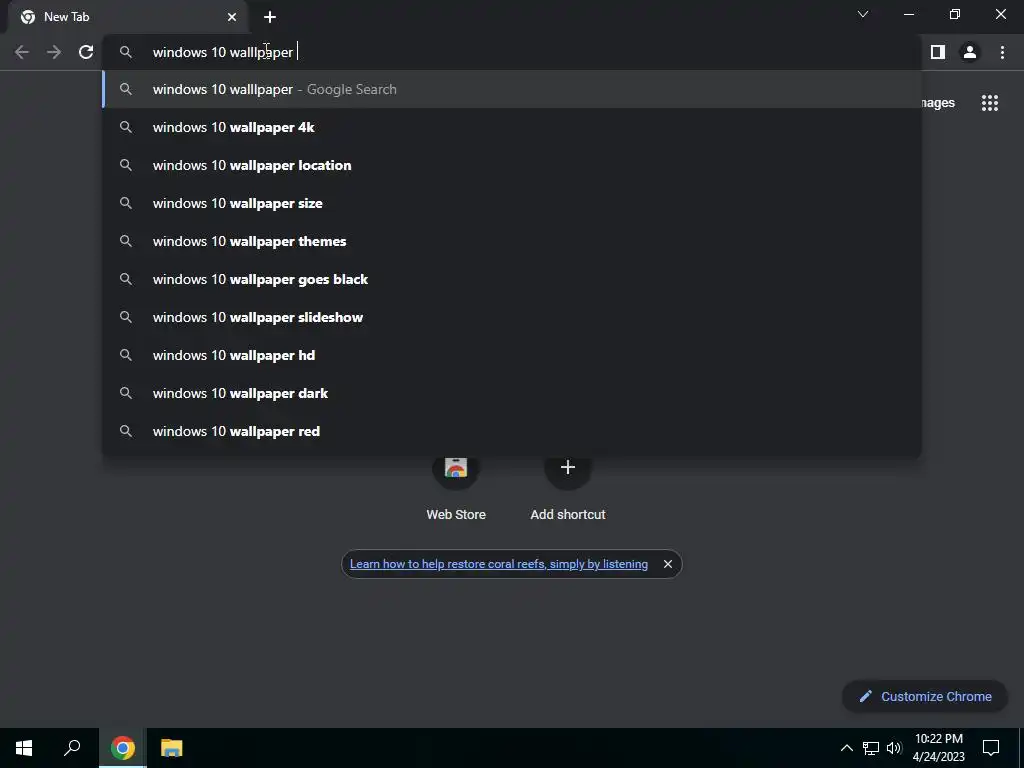Pick 'windows 10 wallpaper slideshow' suggestion

tap(512, 317)
